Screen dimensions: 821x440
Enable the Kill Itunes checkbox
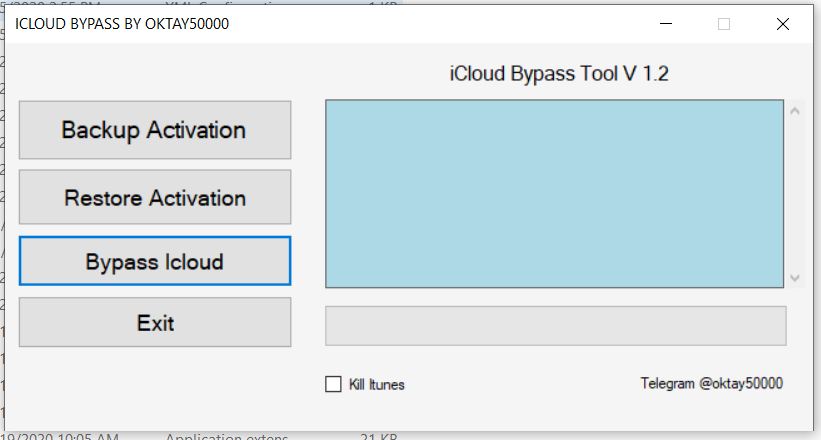click(333, 384)
